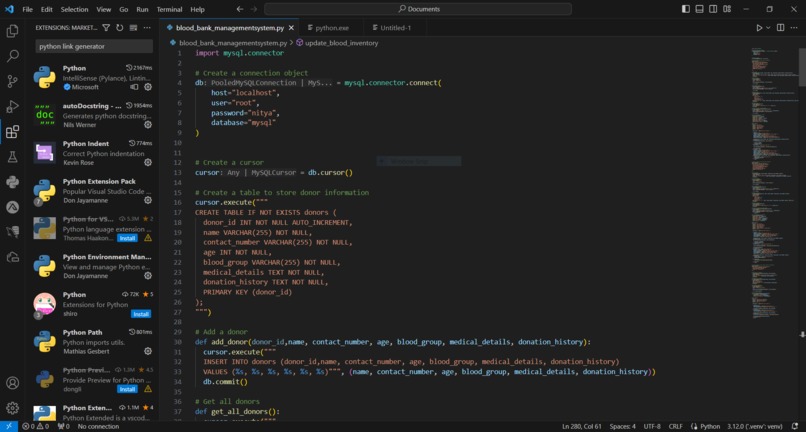The height and width of the screenshot is (432, 806).
Task: Open the Terminal menu
Action: click(x=169, y=9)
